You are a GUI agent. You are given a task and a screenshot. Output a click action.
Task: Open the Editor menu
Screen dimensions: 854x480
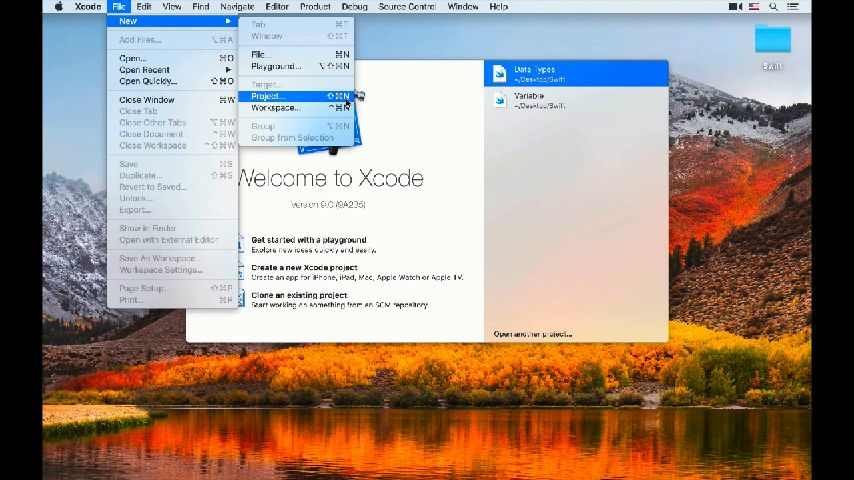[x=277, y=7]
